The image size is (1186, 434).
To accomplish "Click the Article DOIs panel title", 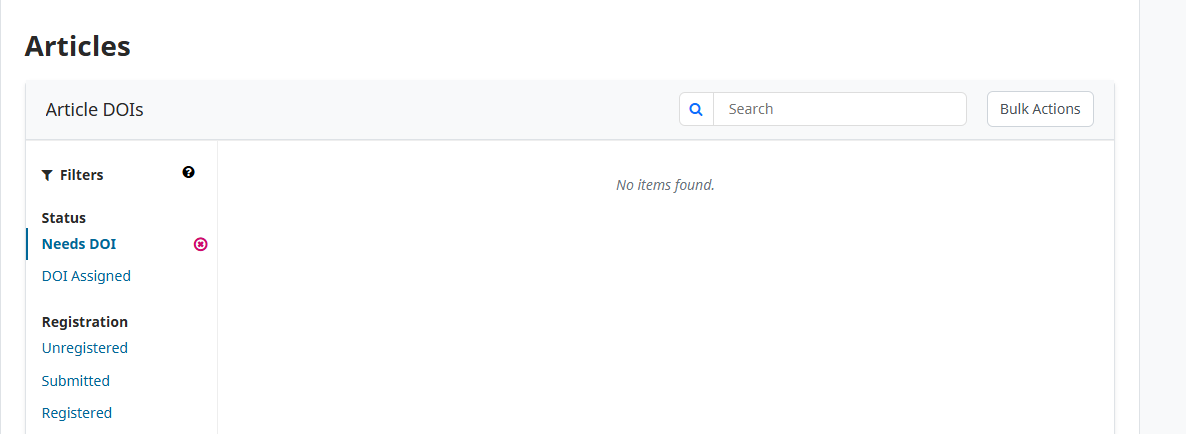I will click(x=95, y=110).
